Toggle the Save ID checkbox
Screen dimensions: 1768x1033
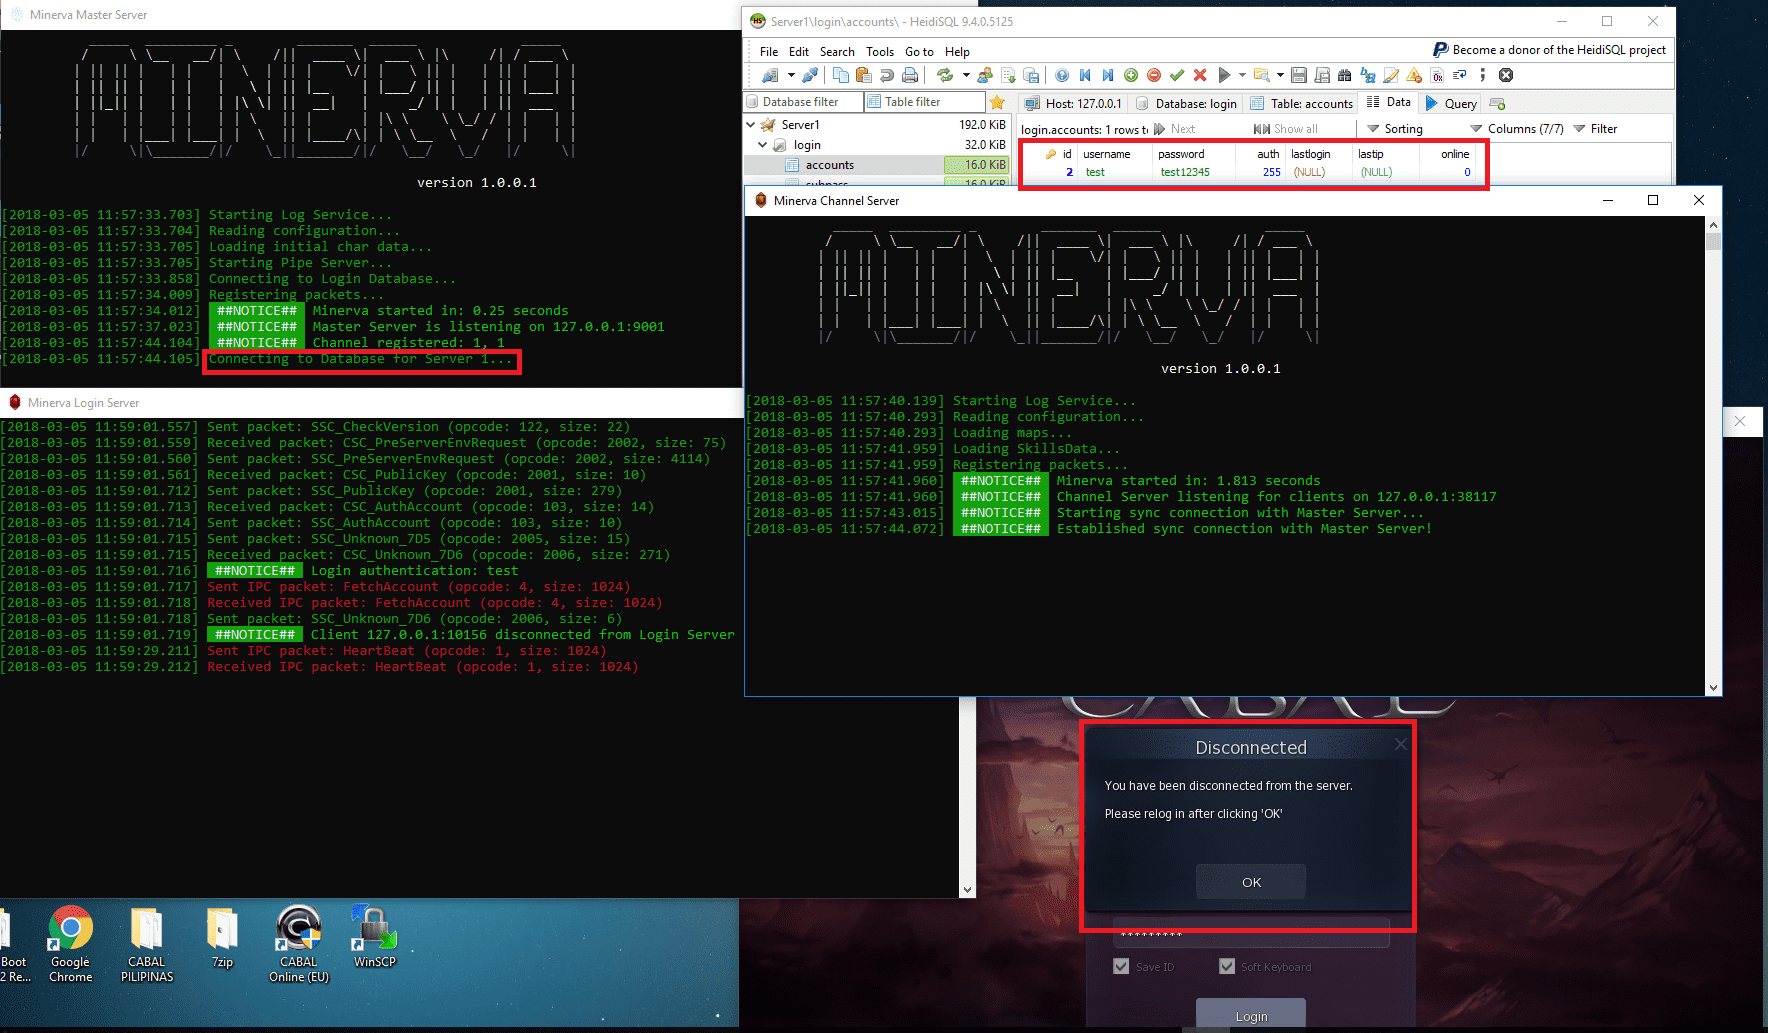[1121, 966]
